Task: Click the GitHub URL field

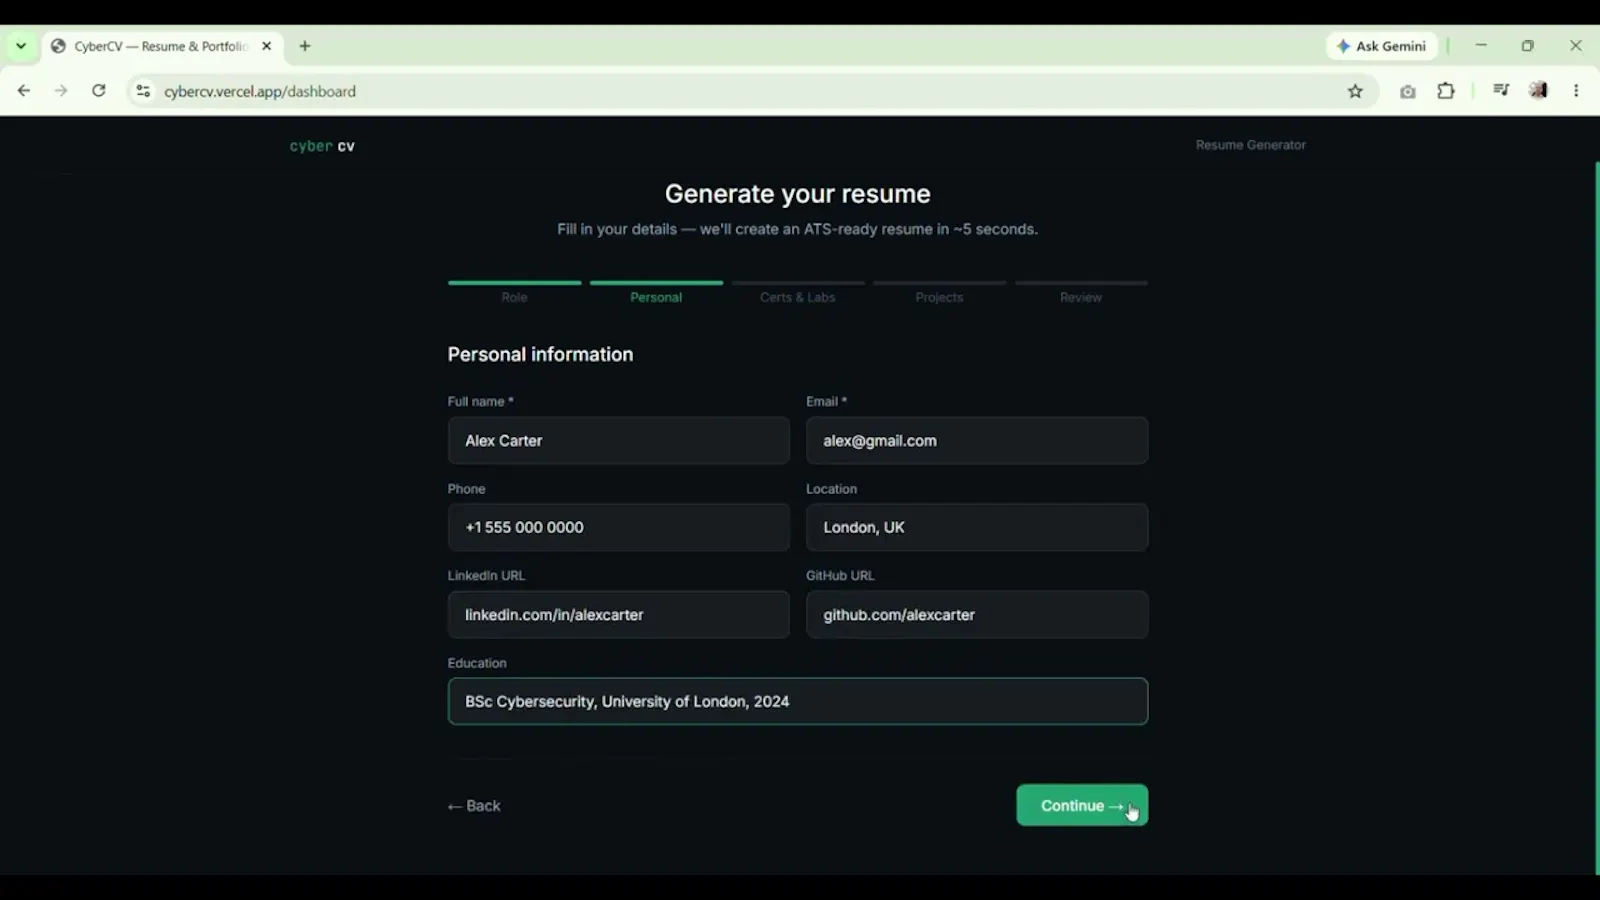Action: tap(977, 615)
